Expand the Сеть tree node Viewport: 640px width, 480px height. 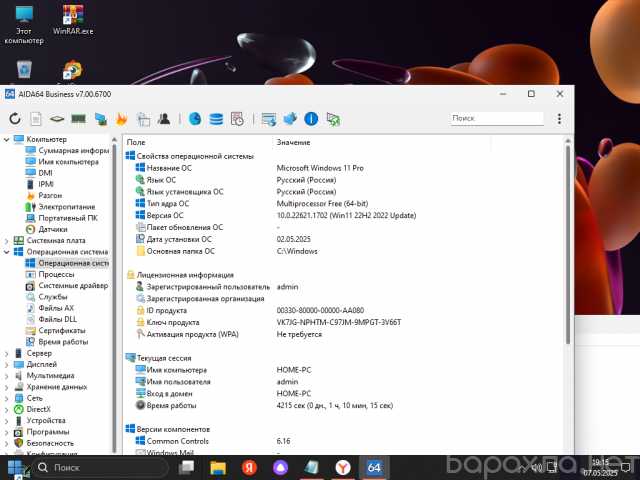(6, 398)
